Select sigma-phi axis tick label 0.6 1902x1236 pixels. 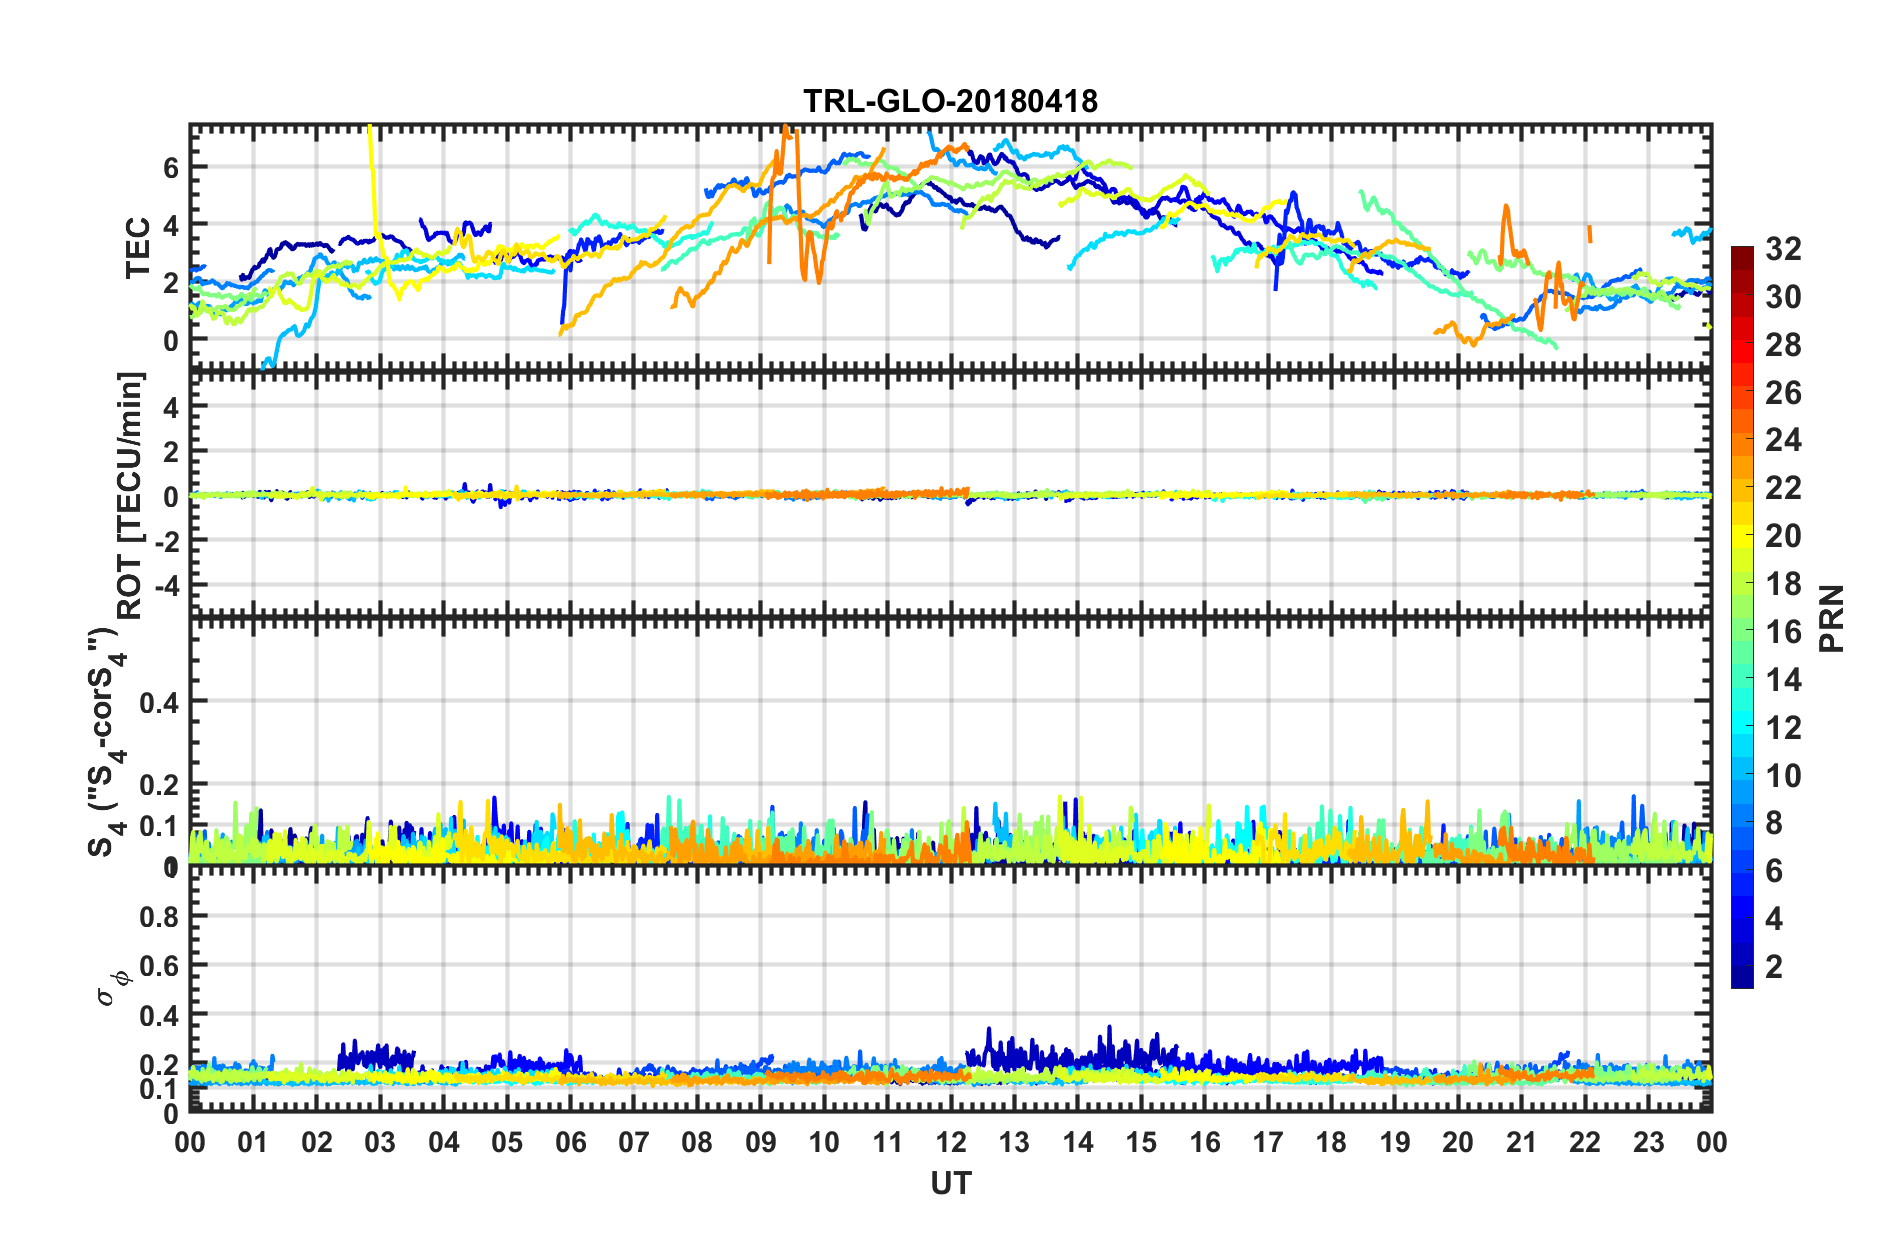(158, 966)
